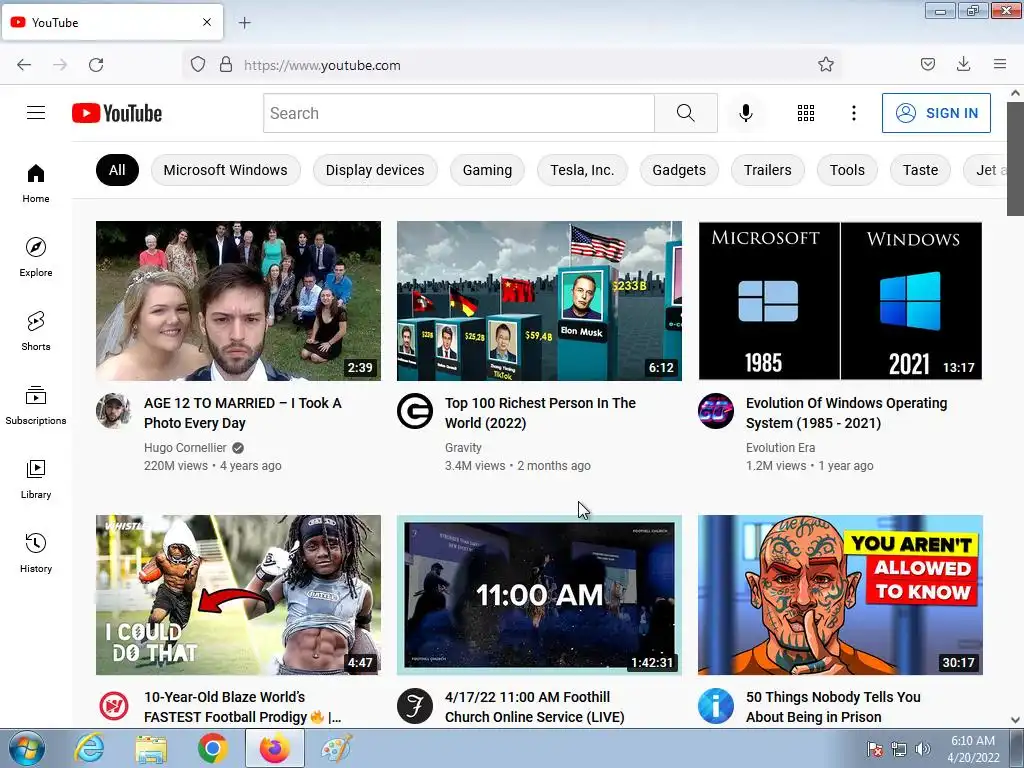Open Hugo Cornellier channel avatar
The image size is (1024, 768).
114,411
